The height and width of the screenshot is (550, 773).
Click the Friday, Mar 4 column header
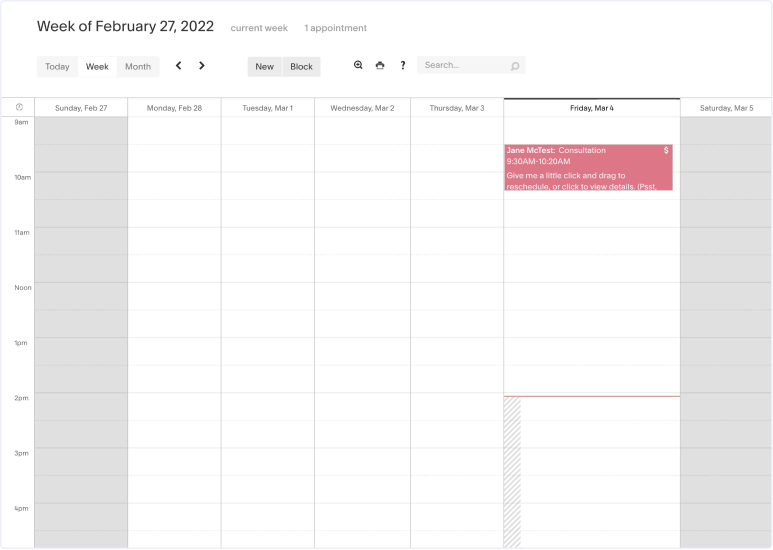[592, 108]
